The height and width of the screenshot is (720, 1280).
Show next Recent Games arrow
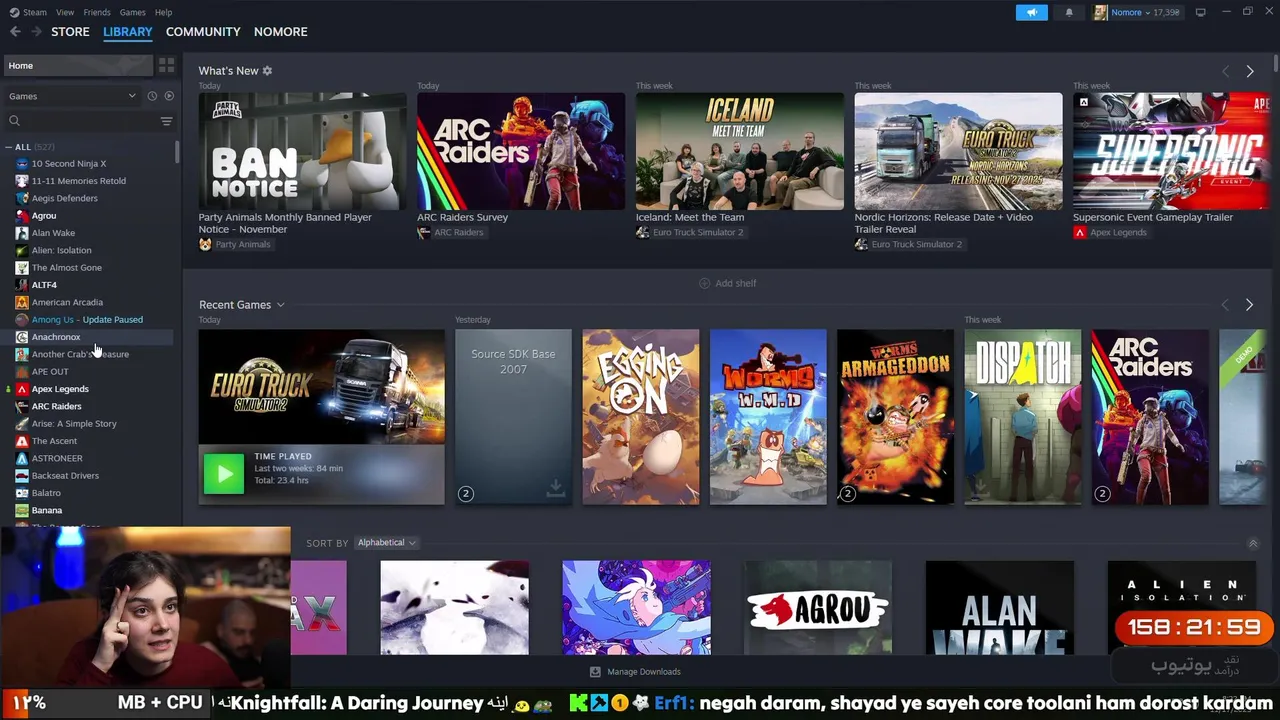(1249, 304)
